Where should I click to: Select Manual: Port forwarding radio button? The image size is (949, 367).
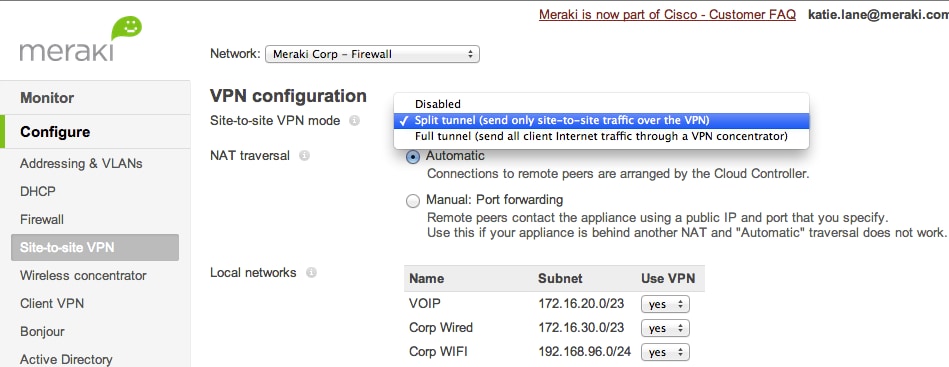click(413, 200)
